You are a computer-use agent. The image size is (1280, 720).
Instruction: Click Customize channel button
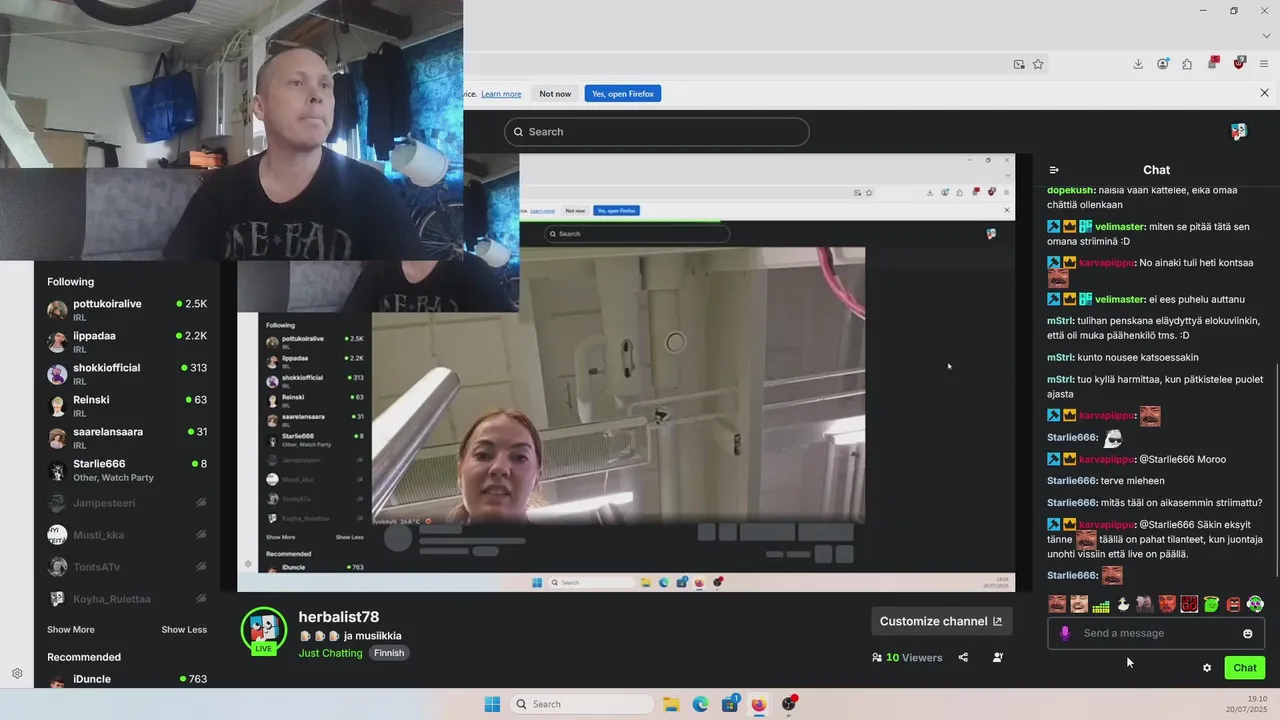click(x=941, y=621)
